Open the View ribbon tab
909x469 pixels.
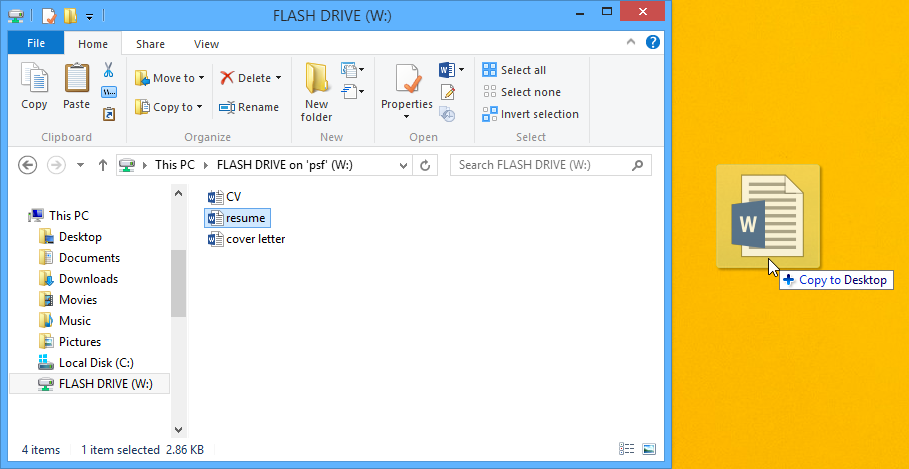(206, 44)
